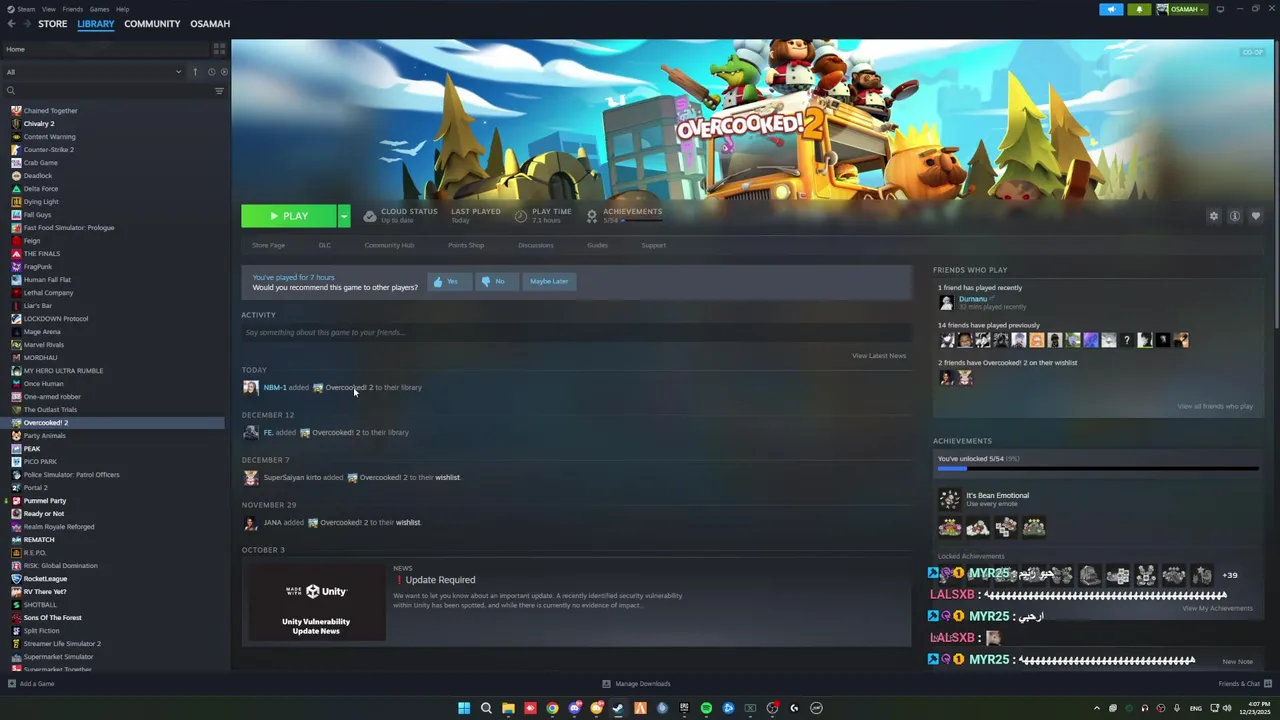Click Add a Game button
This screenshot has height=720, width=1280.
pyautogui.click(x=31, y=684)
